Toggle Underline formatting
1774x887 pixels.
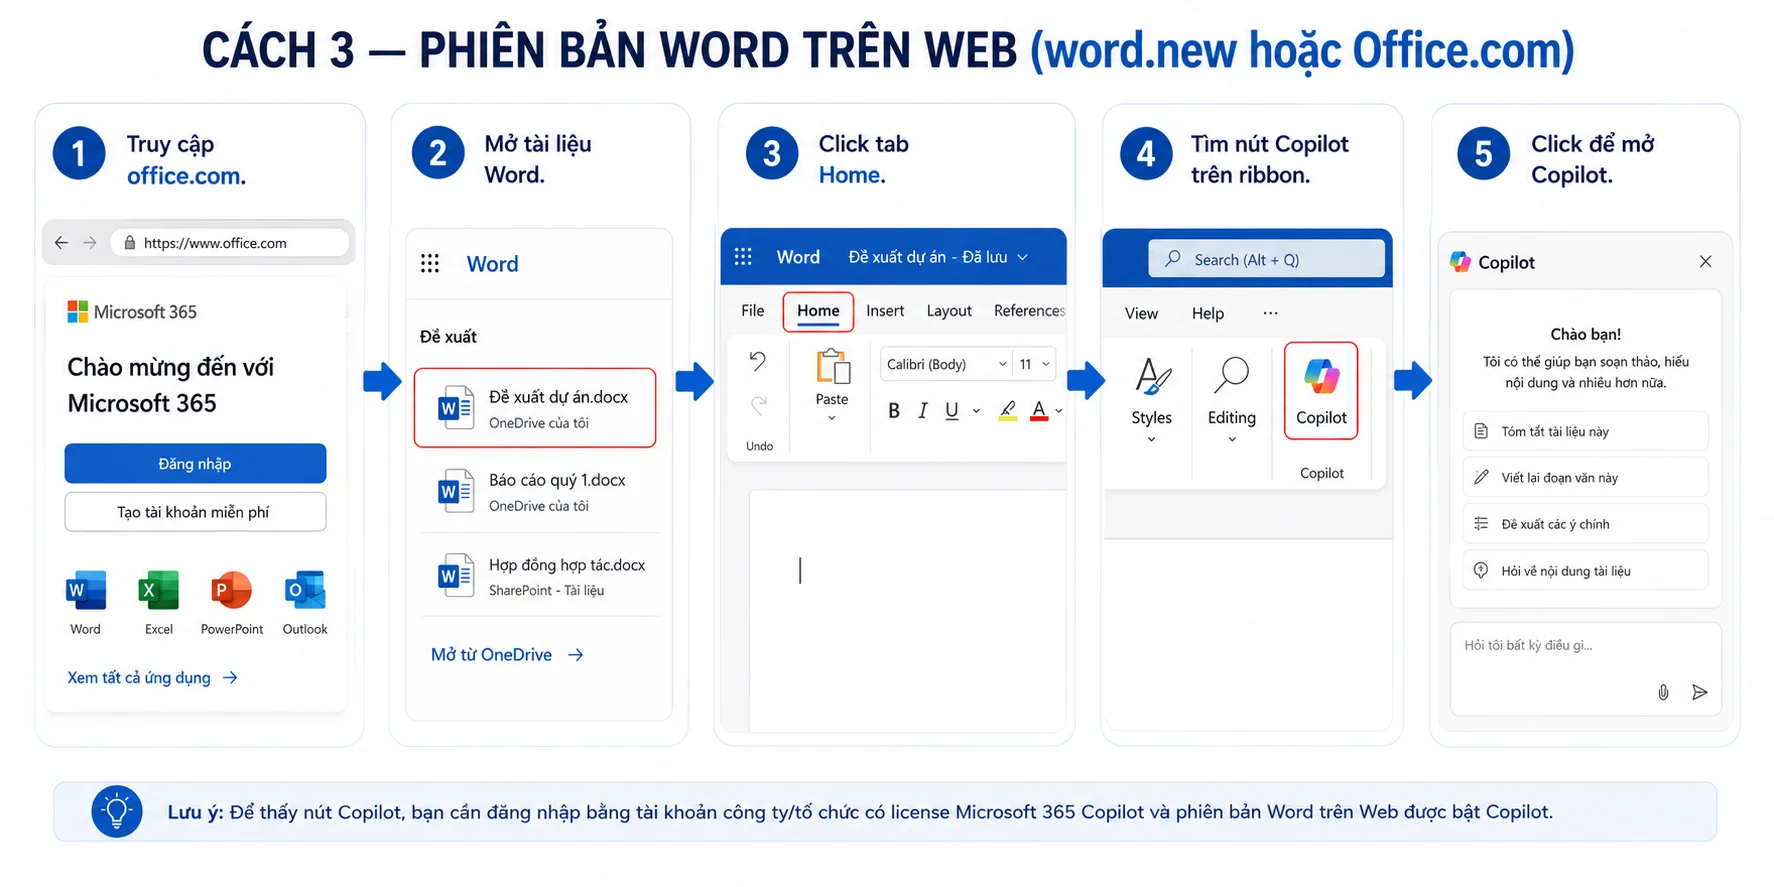(952, 411)
